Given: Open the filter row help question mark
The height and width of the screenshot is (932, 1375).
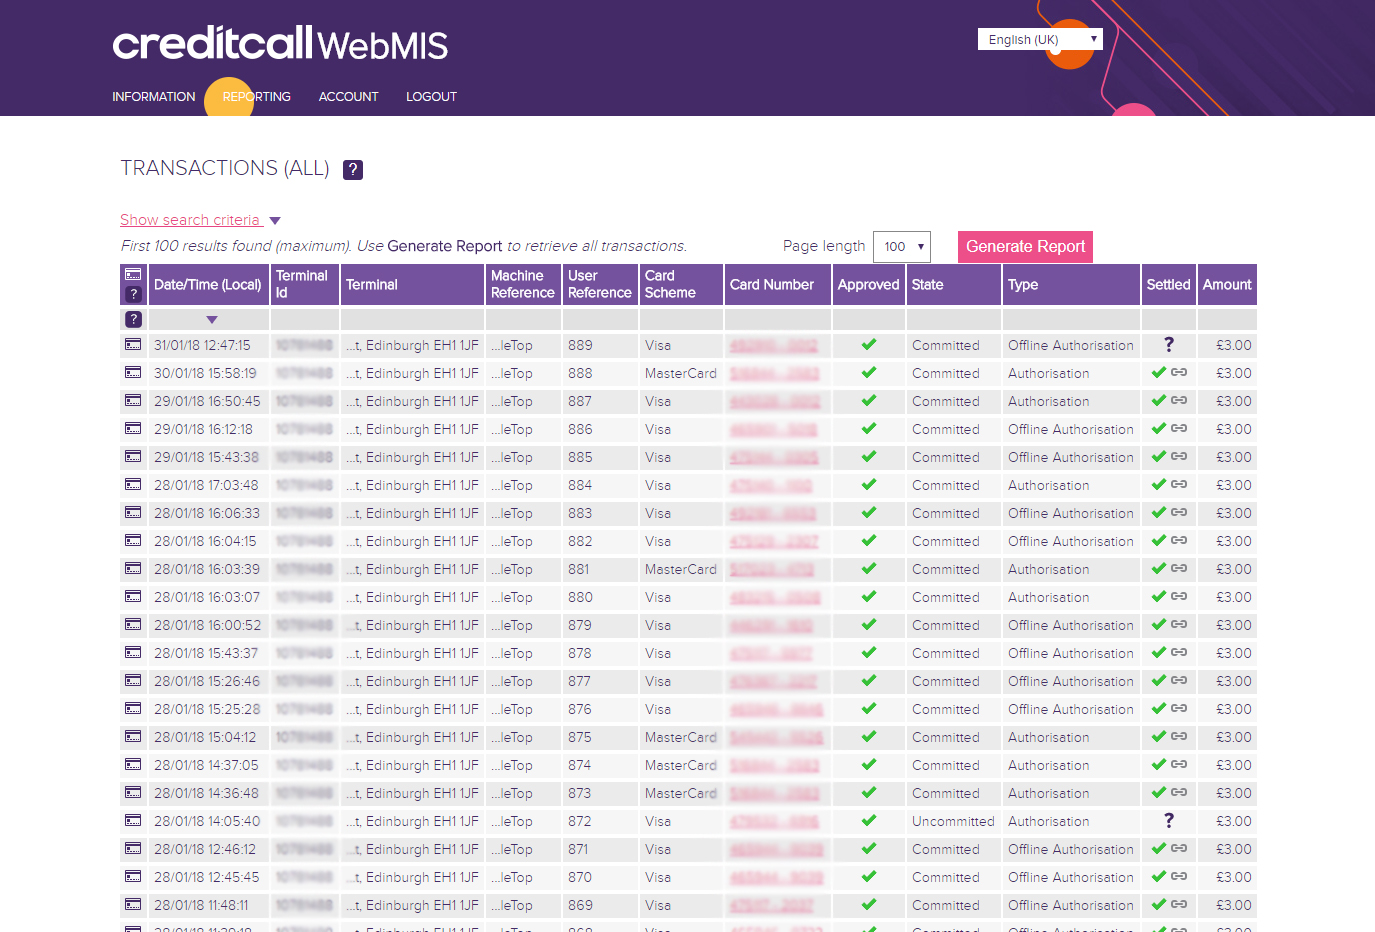Looking at the screenshot, I should pyautogui.click(x=133, y=319).
